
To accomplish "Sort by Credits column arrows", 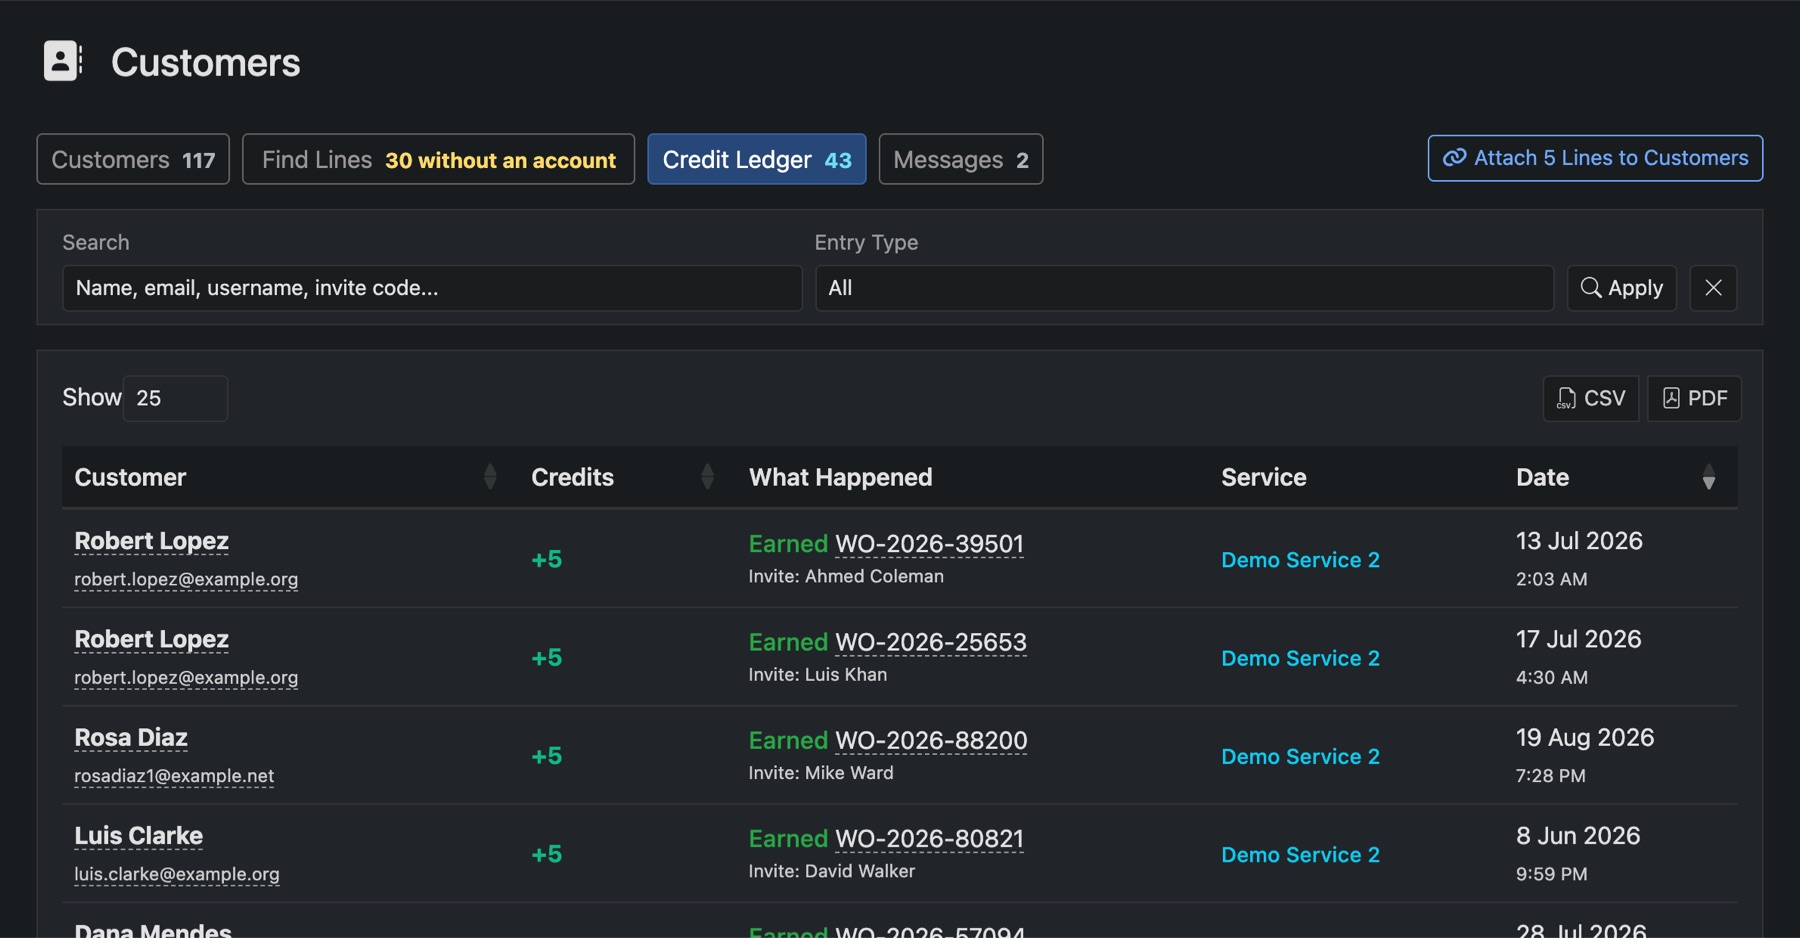I will 707,477.
